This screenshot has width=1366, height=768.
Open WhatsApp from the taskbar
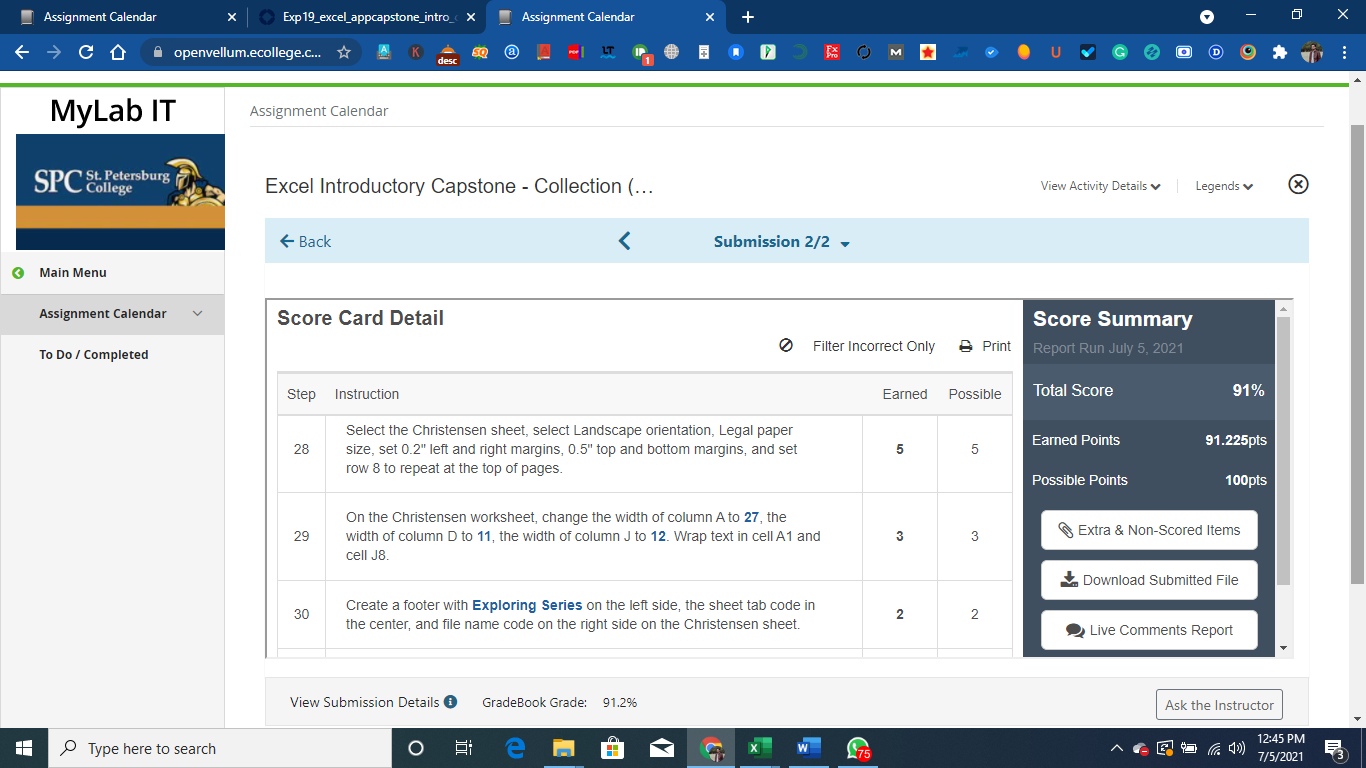coord(858,748)
